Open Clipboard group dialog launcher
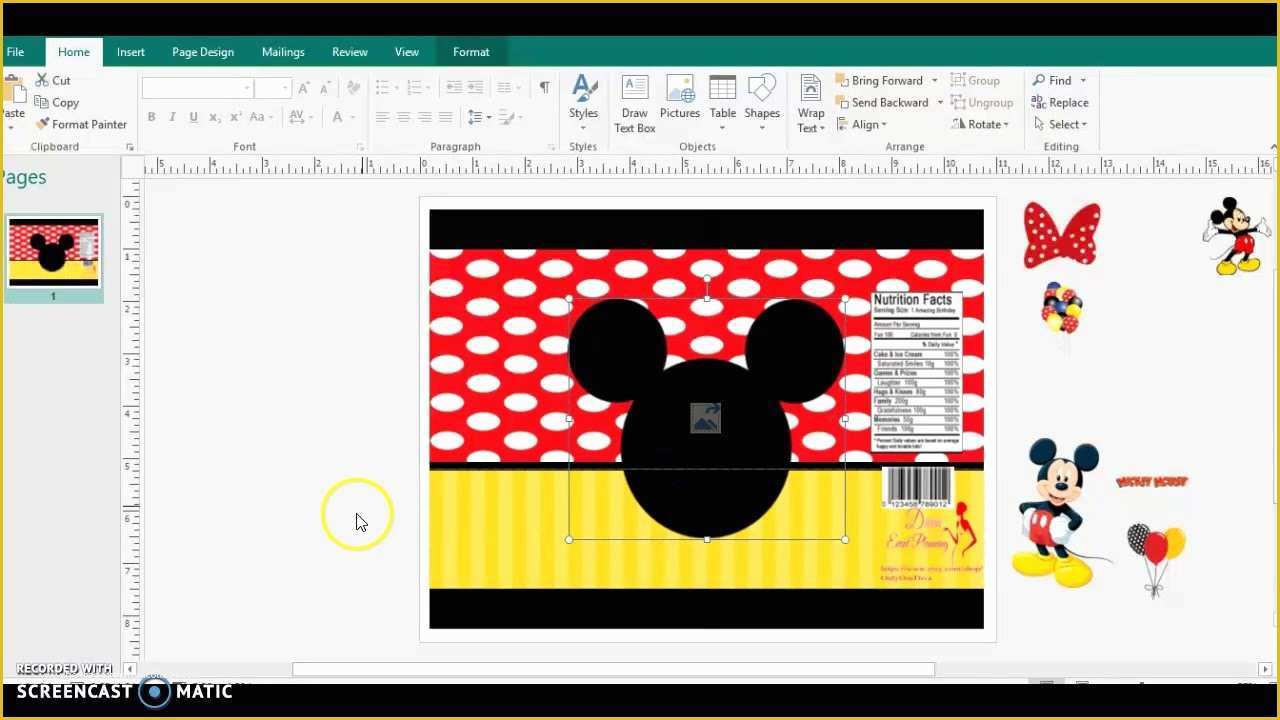Screen dimensions: 1280x720 point(130,147)
